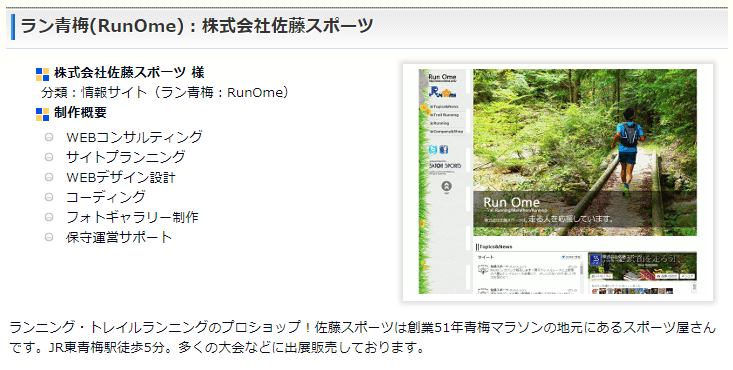Click the SATOH SPORTS logo in thumbnail
Screen dimensions: 733x370
click(445, 166)
